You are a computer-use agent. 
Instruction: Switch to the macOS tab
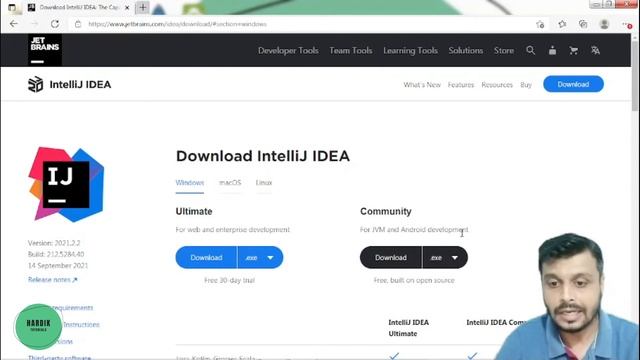230,182
